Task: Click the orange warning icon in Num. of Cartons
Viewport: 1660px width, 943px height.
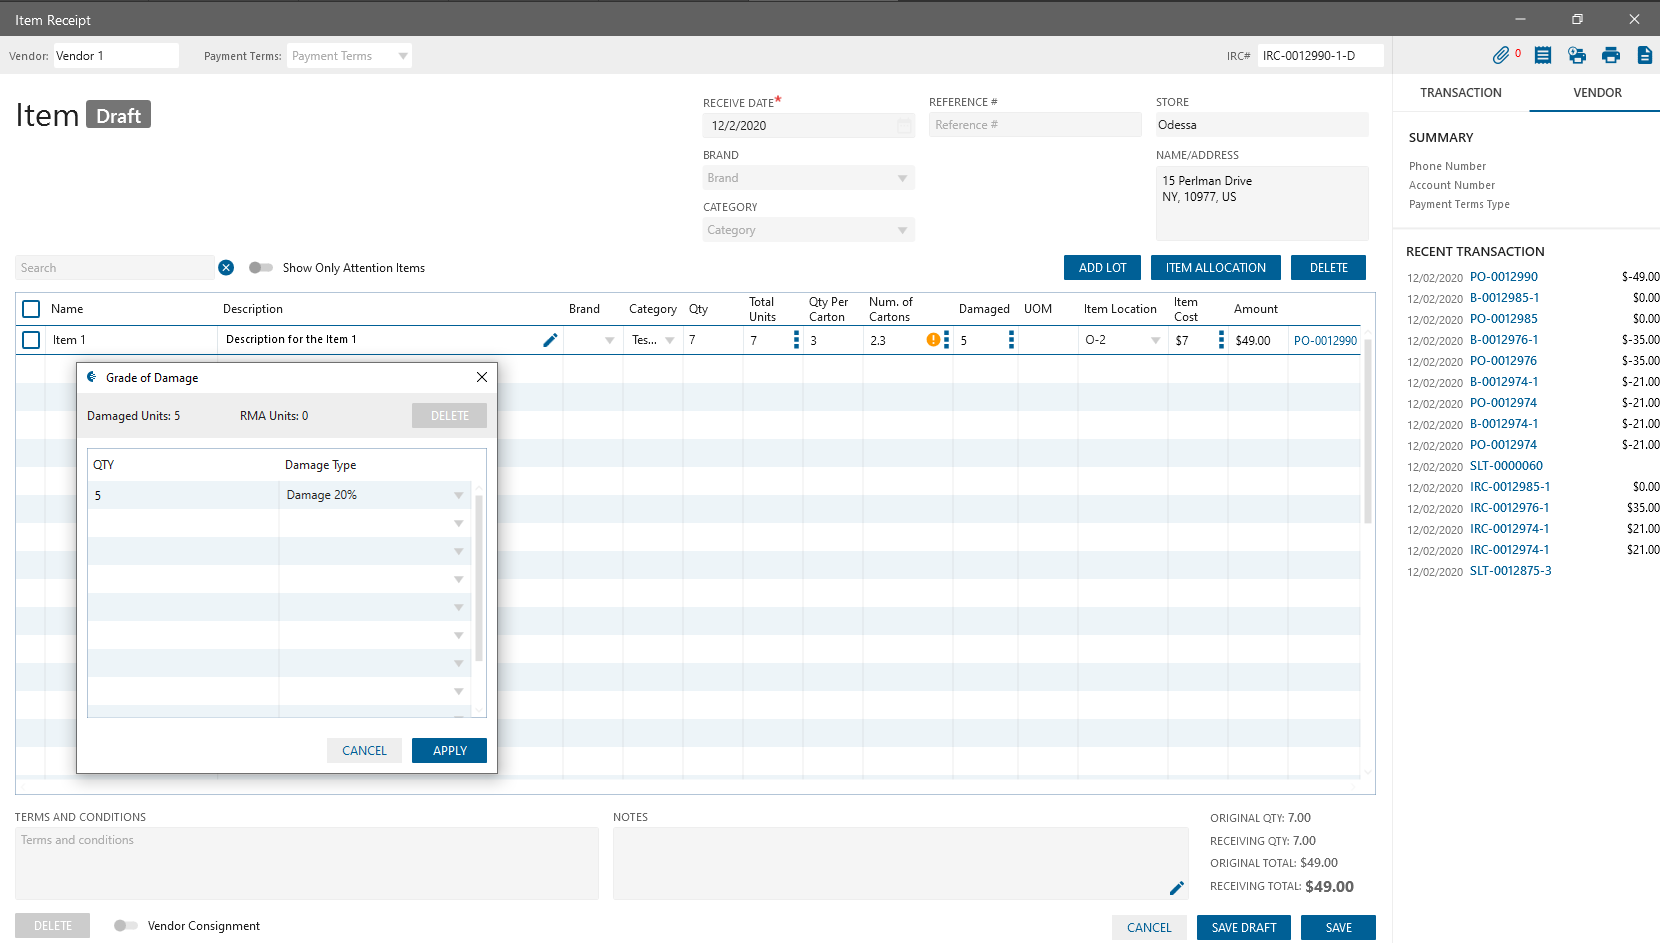Action: (x=933, y=340)
